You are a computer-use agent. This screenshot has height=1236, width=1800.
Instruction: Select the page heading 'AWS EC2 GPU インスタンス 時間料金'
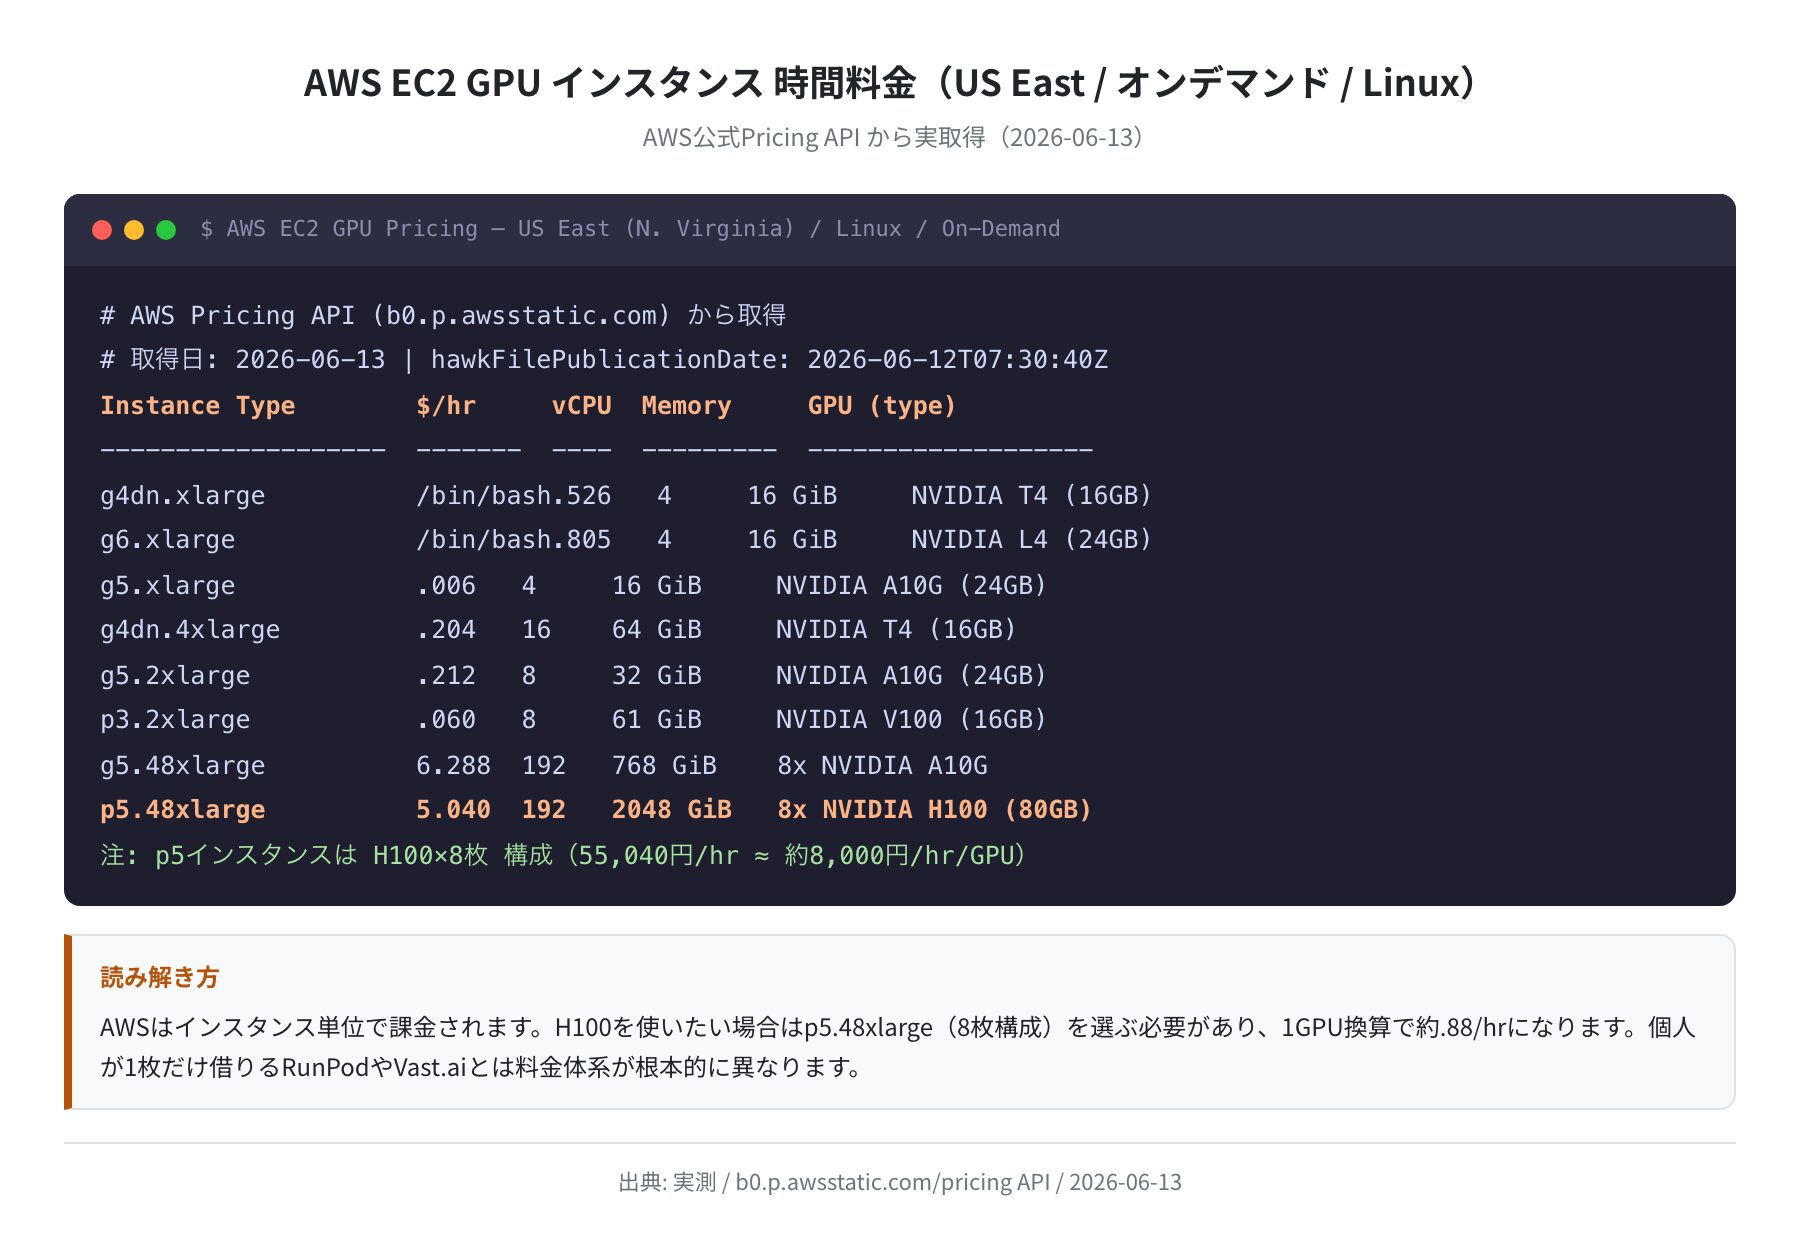610,82
